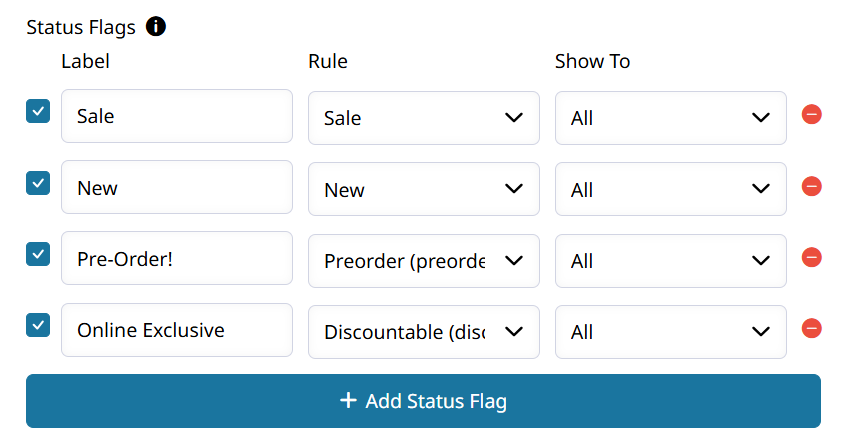Uncheck the Sale flag checkbox

click(38, 111)
